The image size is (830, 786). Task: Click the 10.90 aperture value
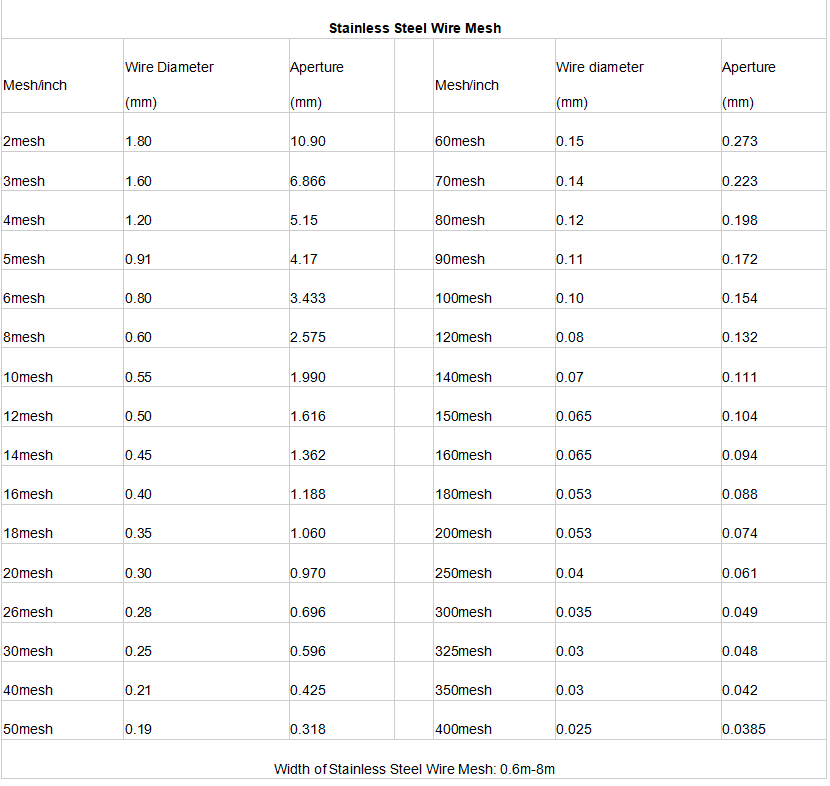(308, 141)
